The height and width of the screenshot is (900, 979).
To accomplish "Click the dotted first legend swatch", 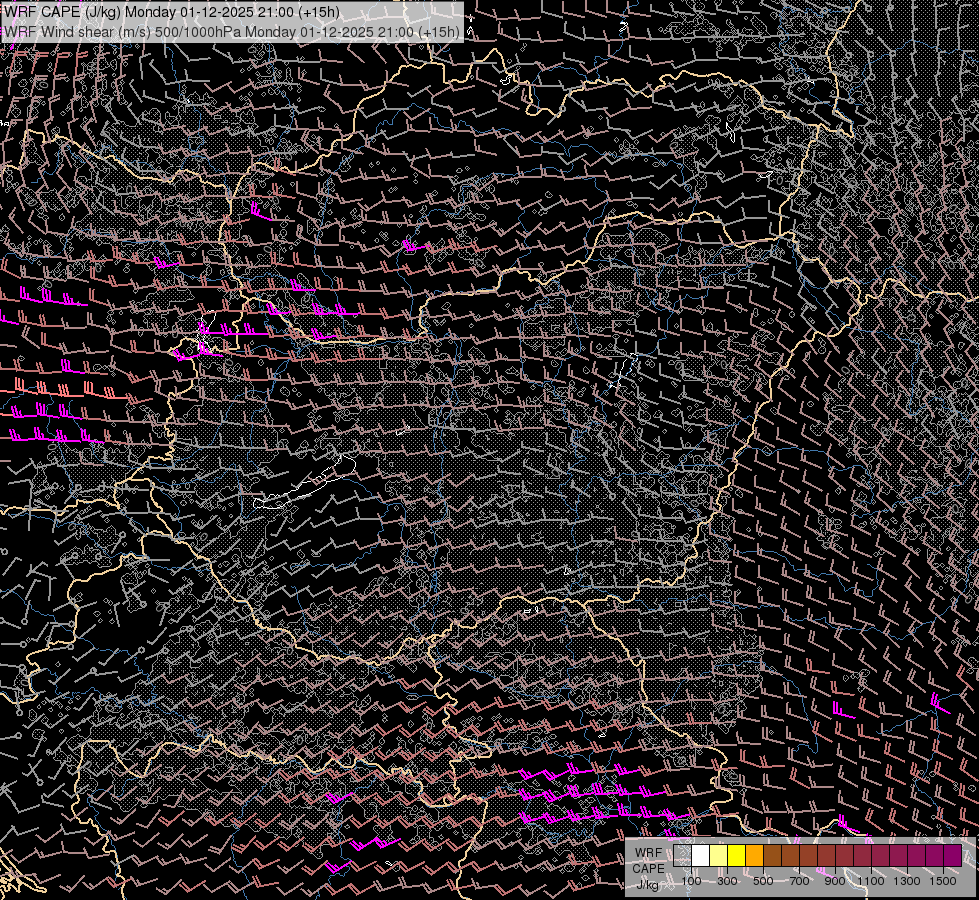I will click(682, 856).
